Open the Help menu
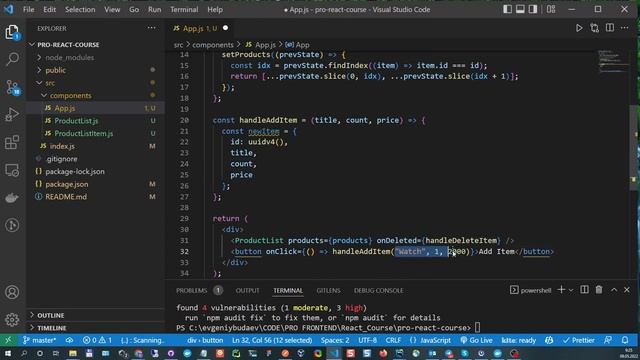 pos(215,9)
